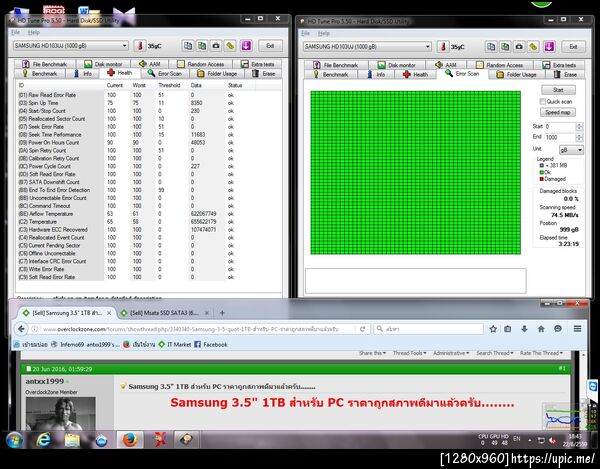
Task: Bookmark this page with star icon
Action: pyautogui.click(x=493, y=329)
